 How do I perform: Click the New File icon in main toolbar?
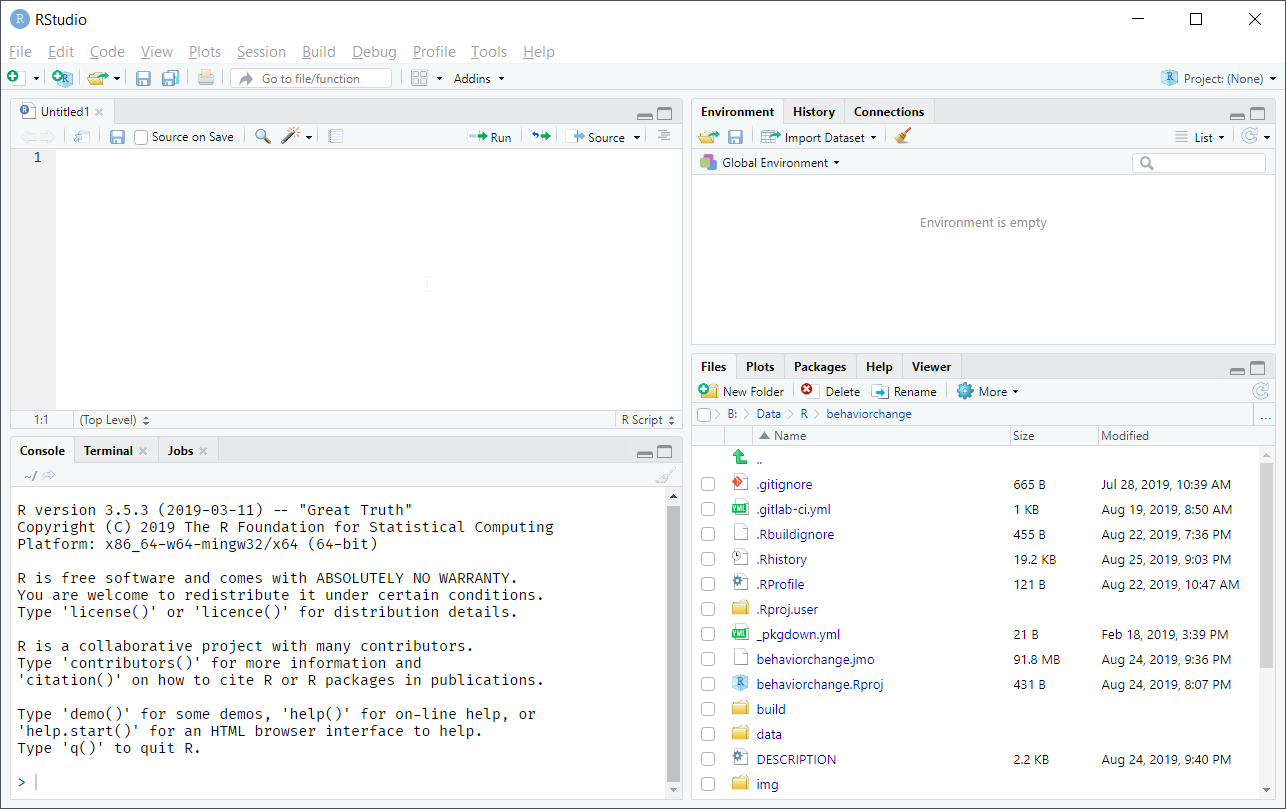[13, 78]
